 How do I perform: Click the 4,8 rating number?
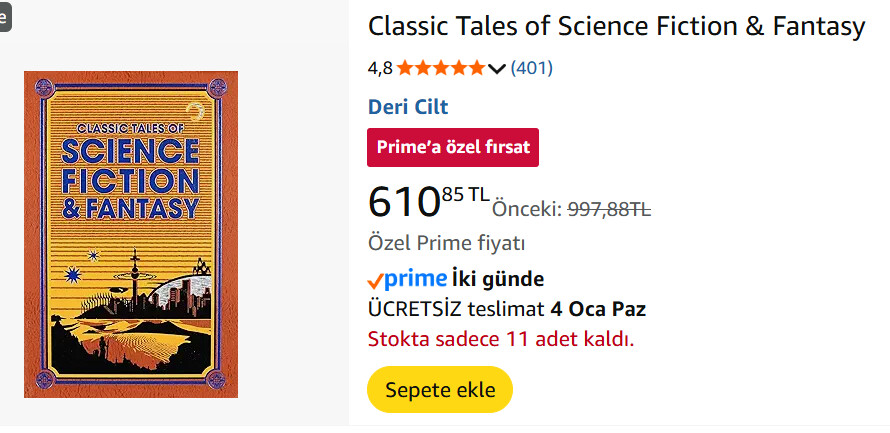point(380,68)
